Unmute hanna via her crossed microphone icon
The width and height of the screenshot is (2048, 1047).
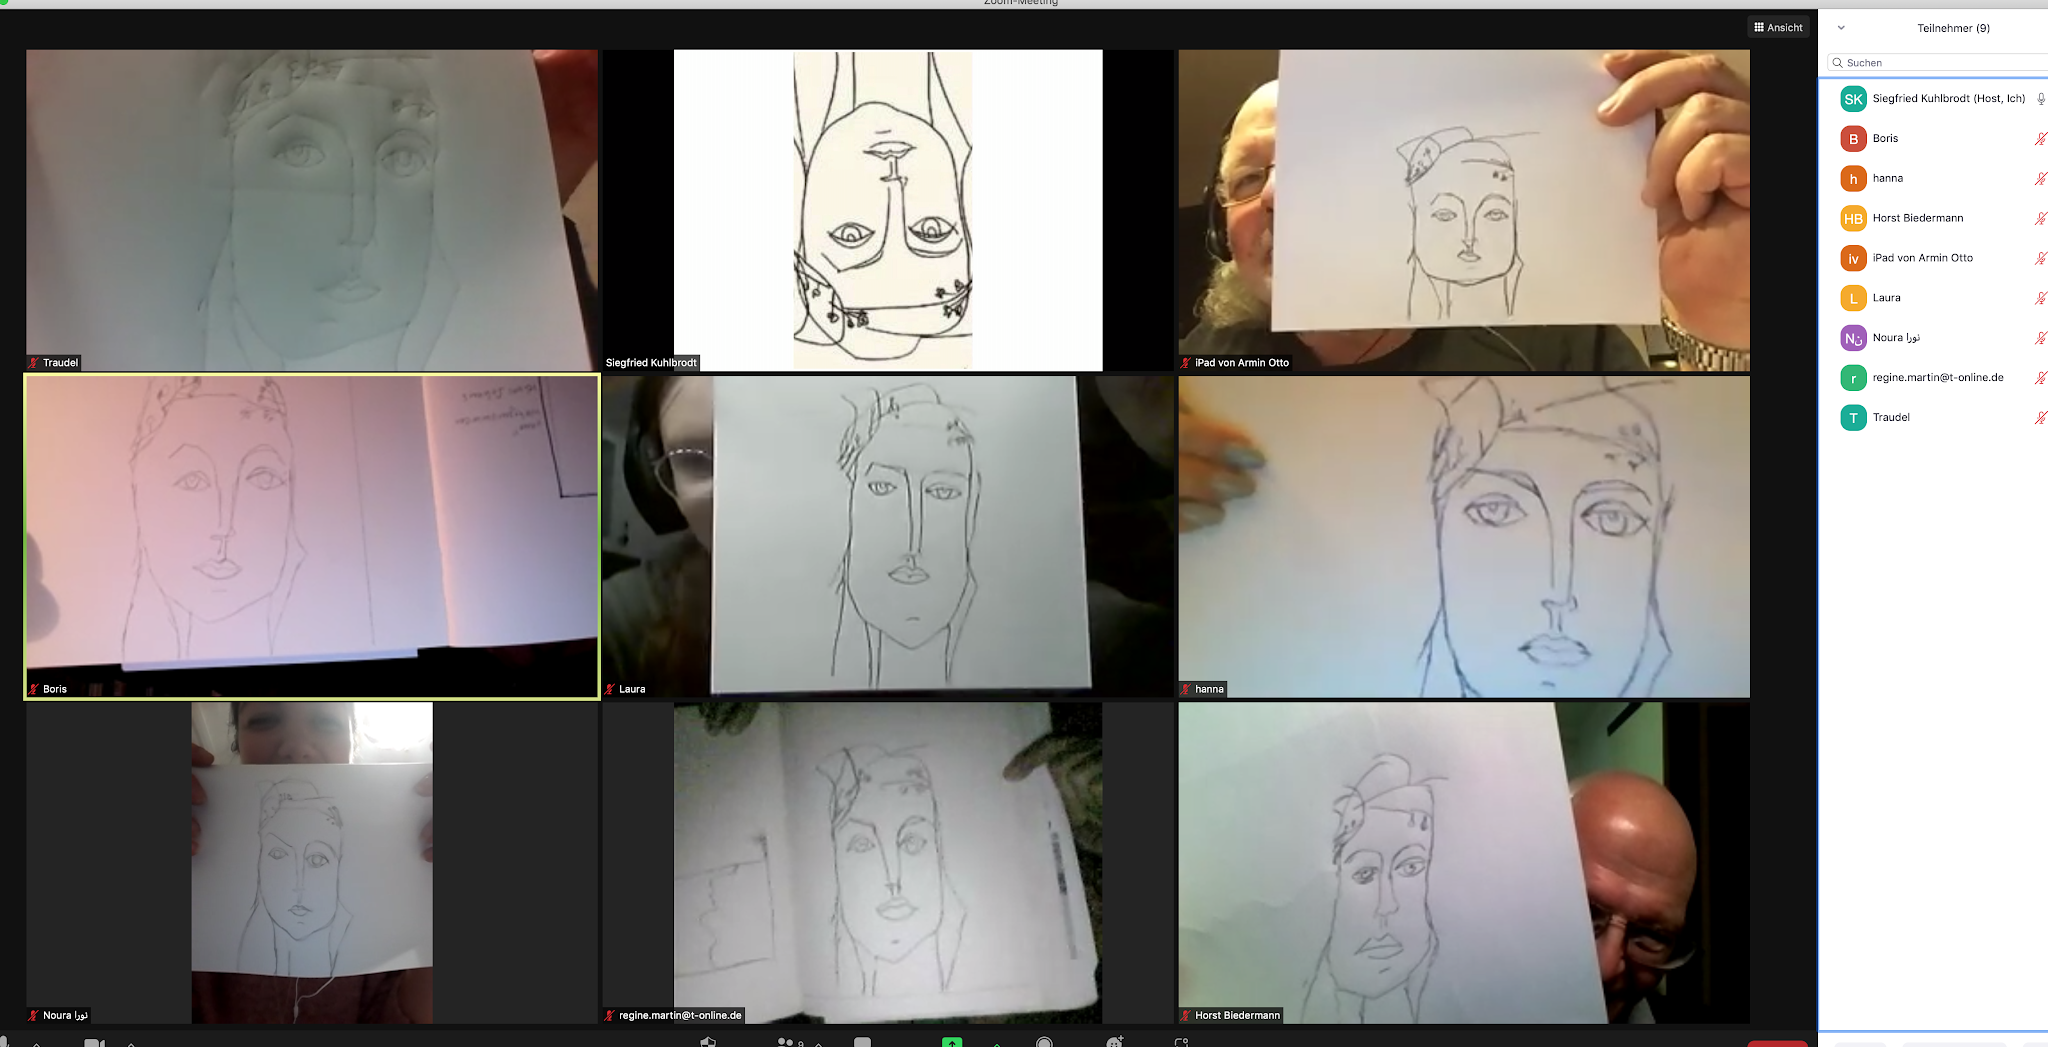2041,179
